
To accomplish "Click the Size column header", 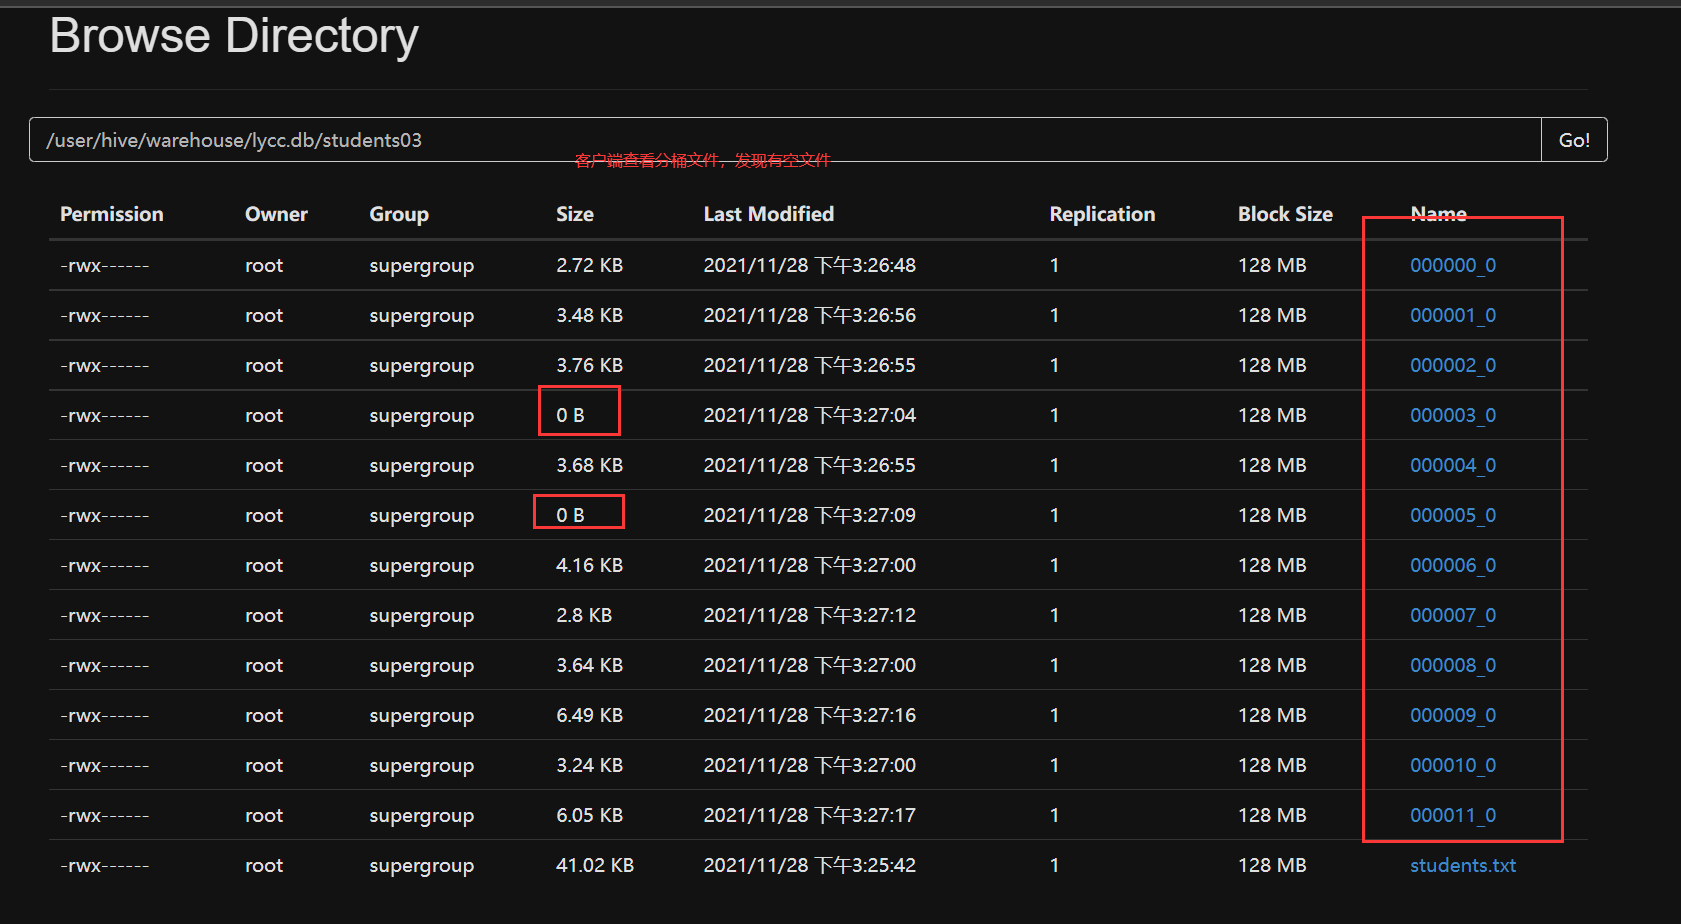I will 575,214.
